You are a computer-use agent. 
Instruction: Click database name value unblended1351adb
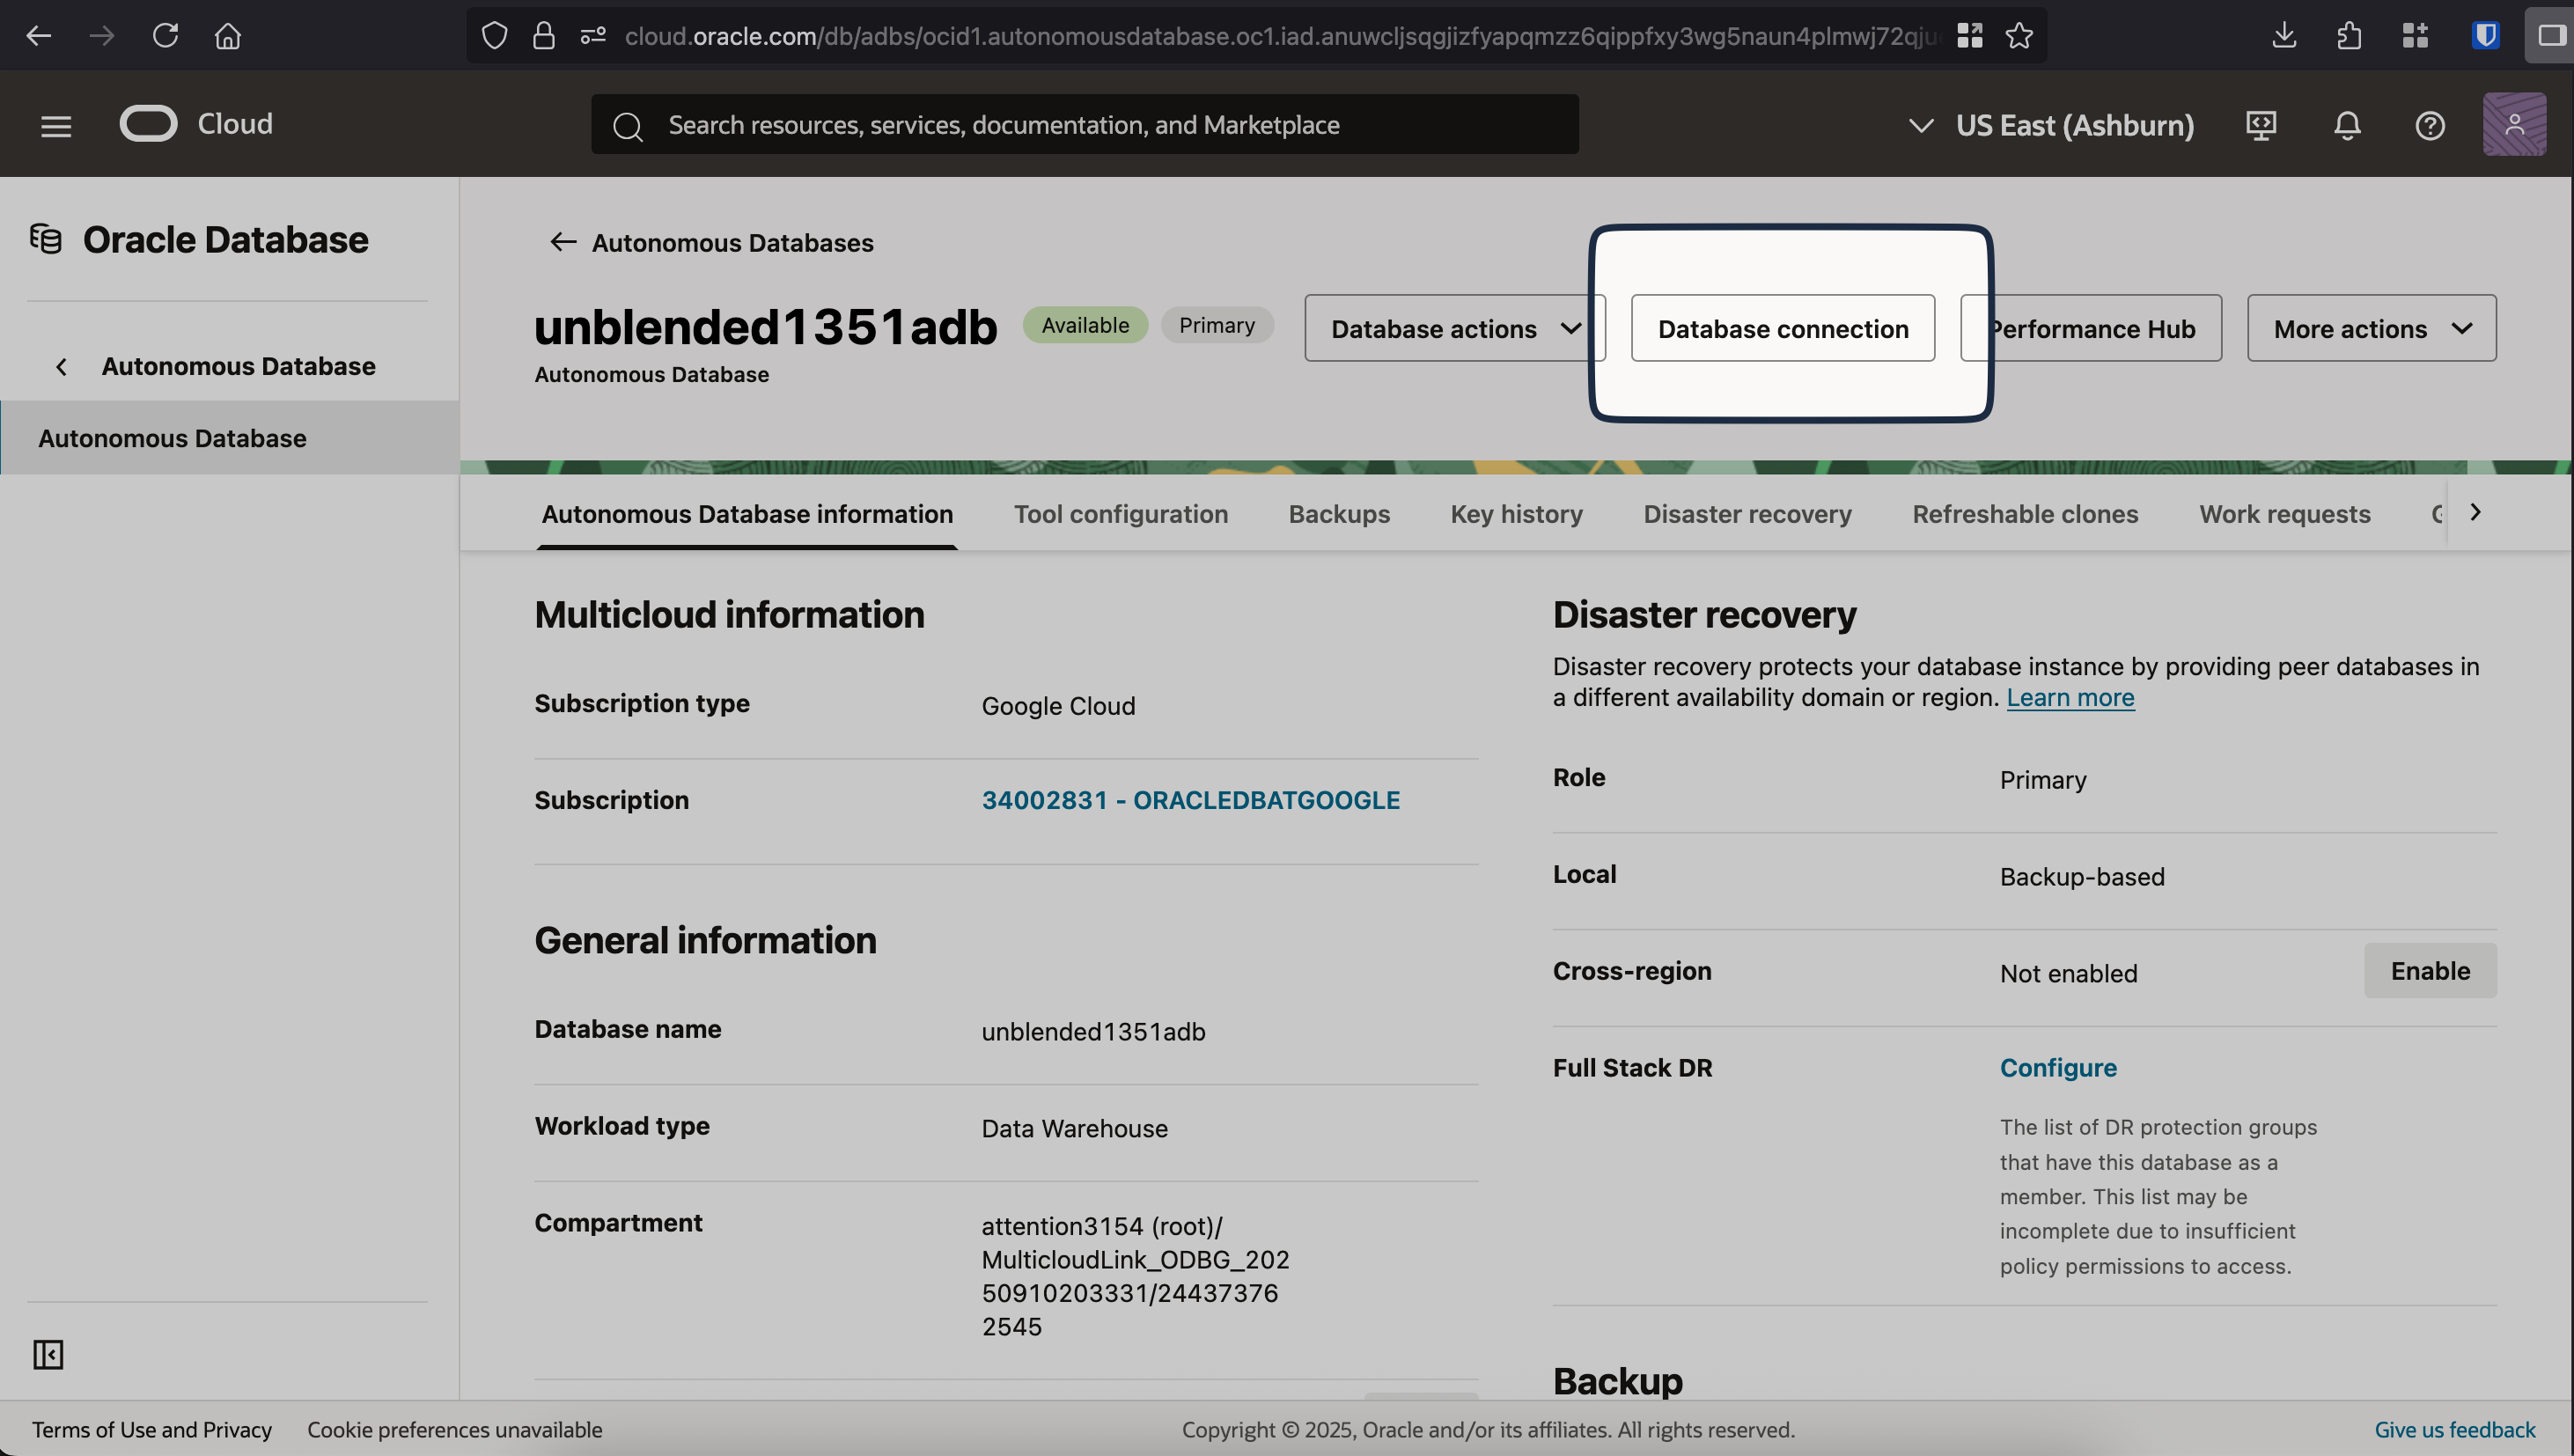coord(1093,1032)
